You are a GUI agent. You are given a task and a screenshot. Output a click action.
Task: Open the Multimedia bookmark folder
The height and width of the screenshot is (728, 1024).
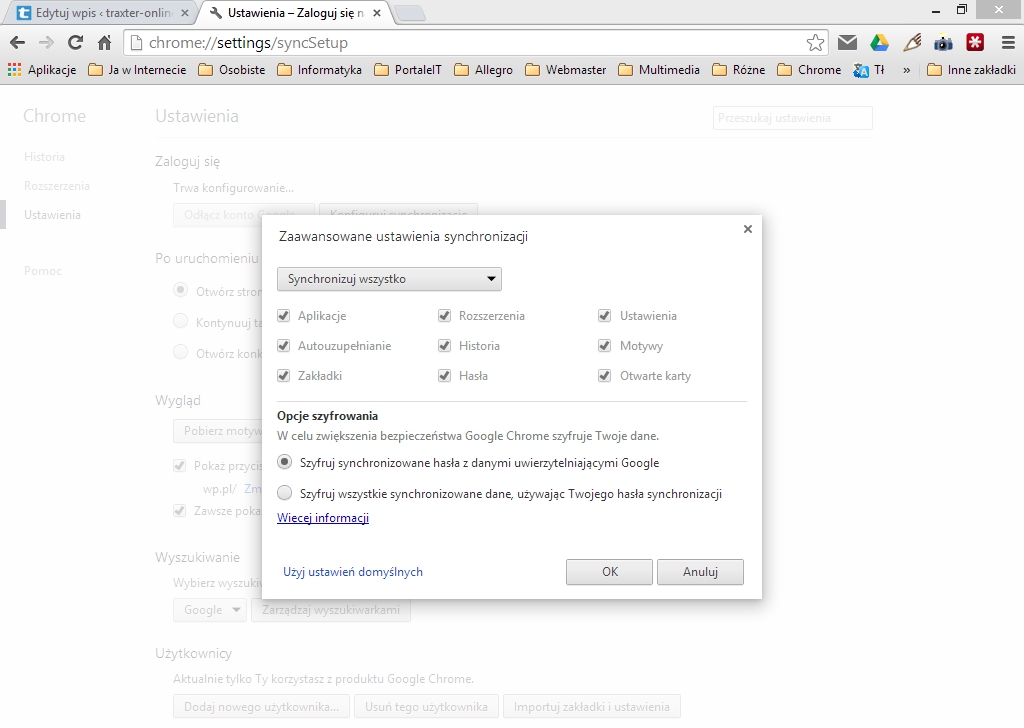pos(659,70)
